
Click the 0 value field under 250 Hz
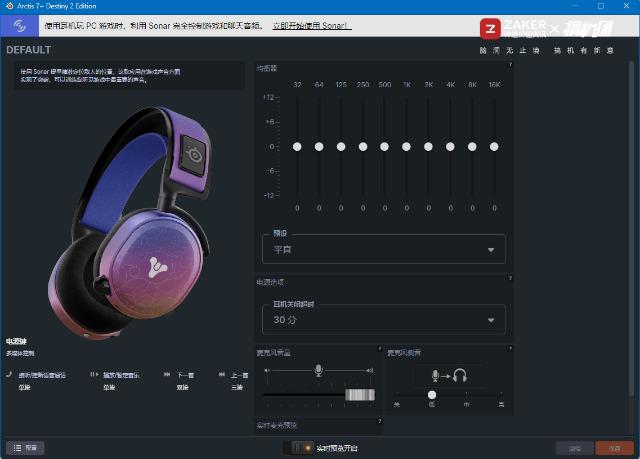click(x=363, y=208)
